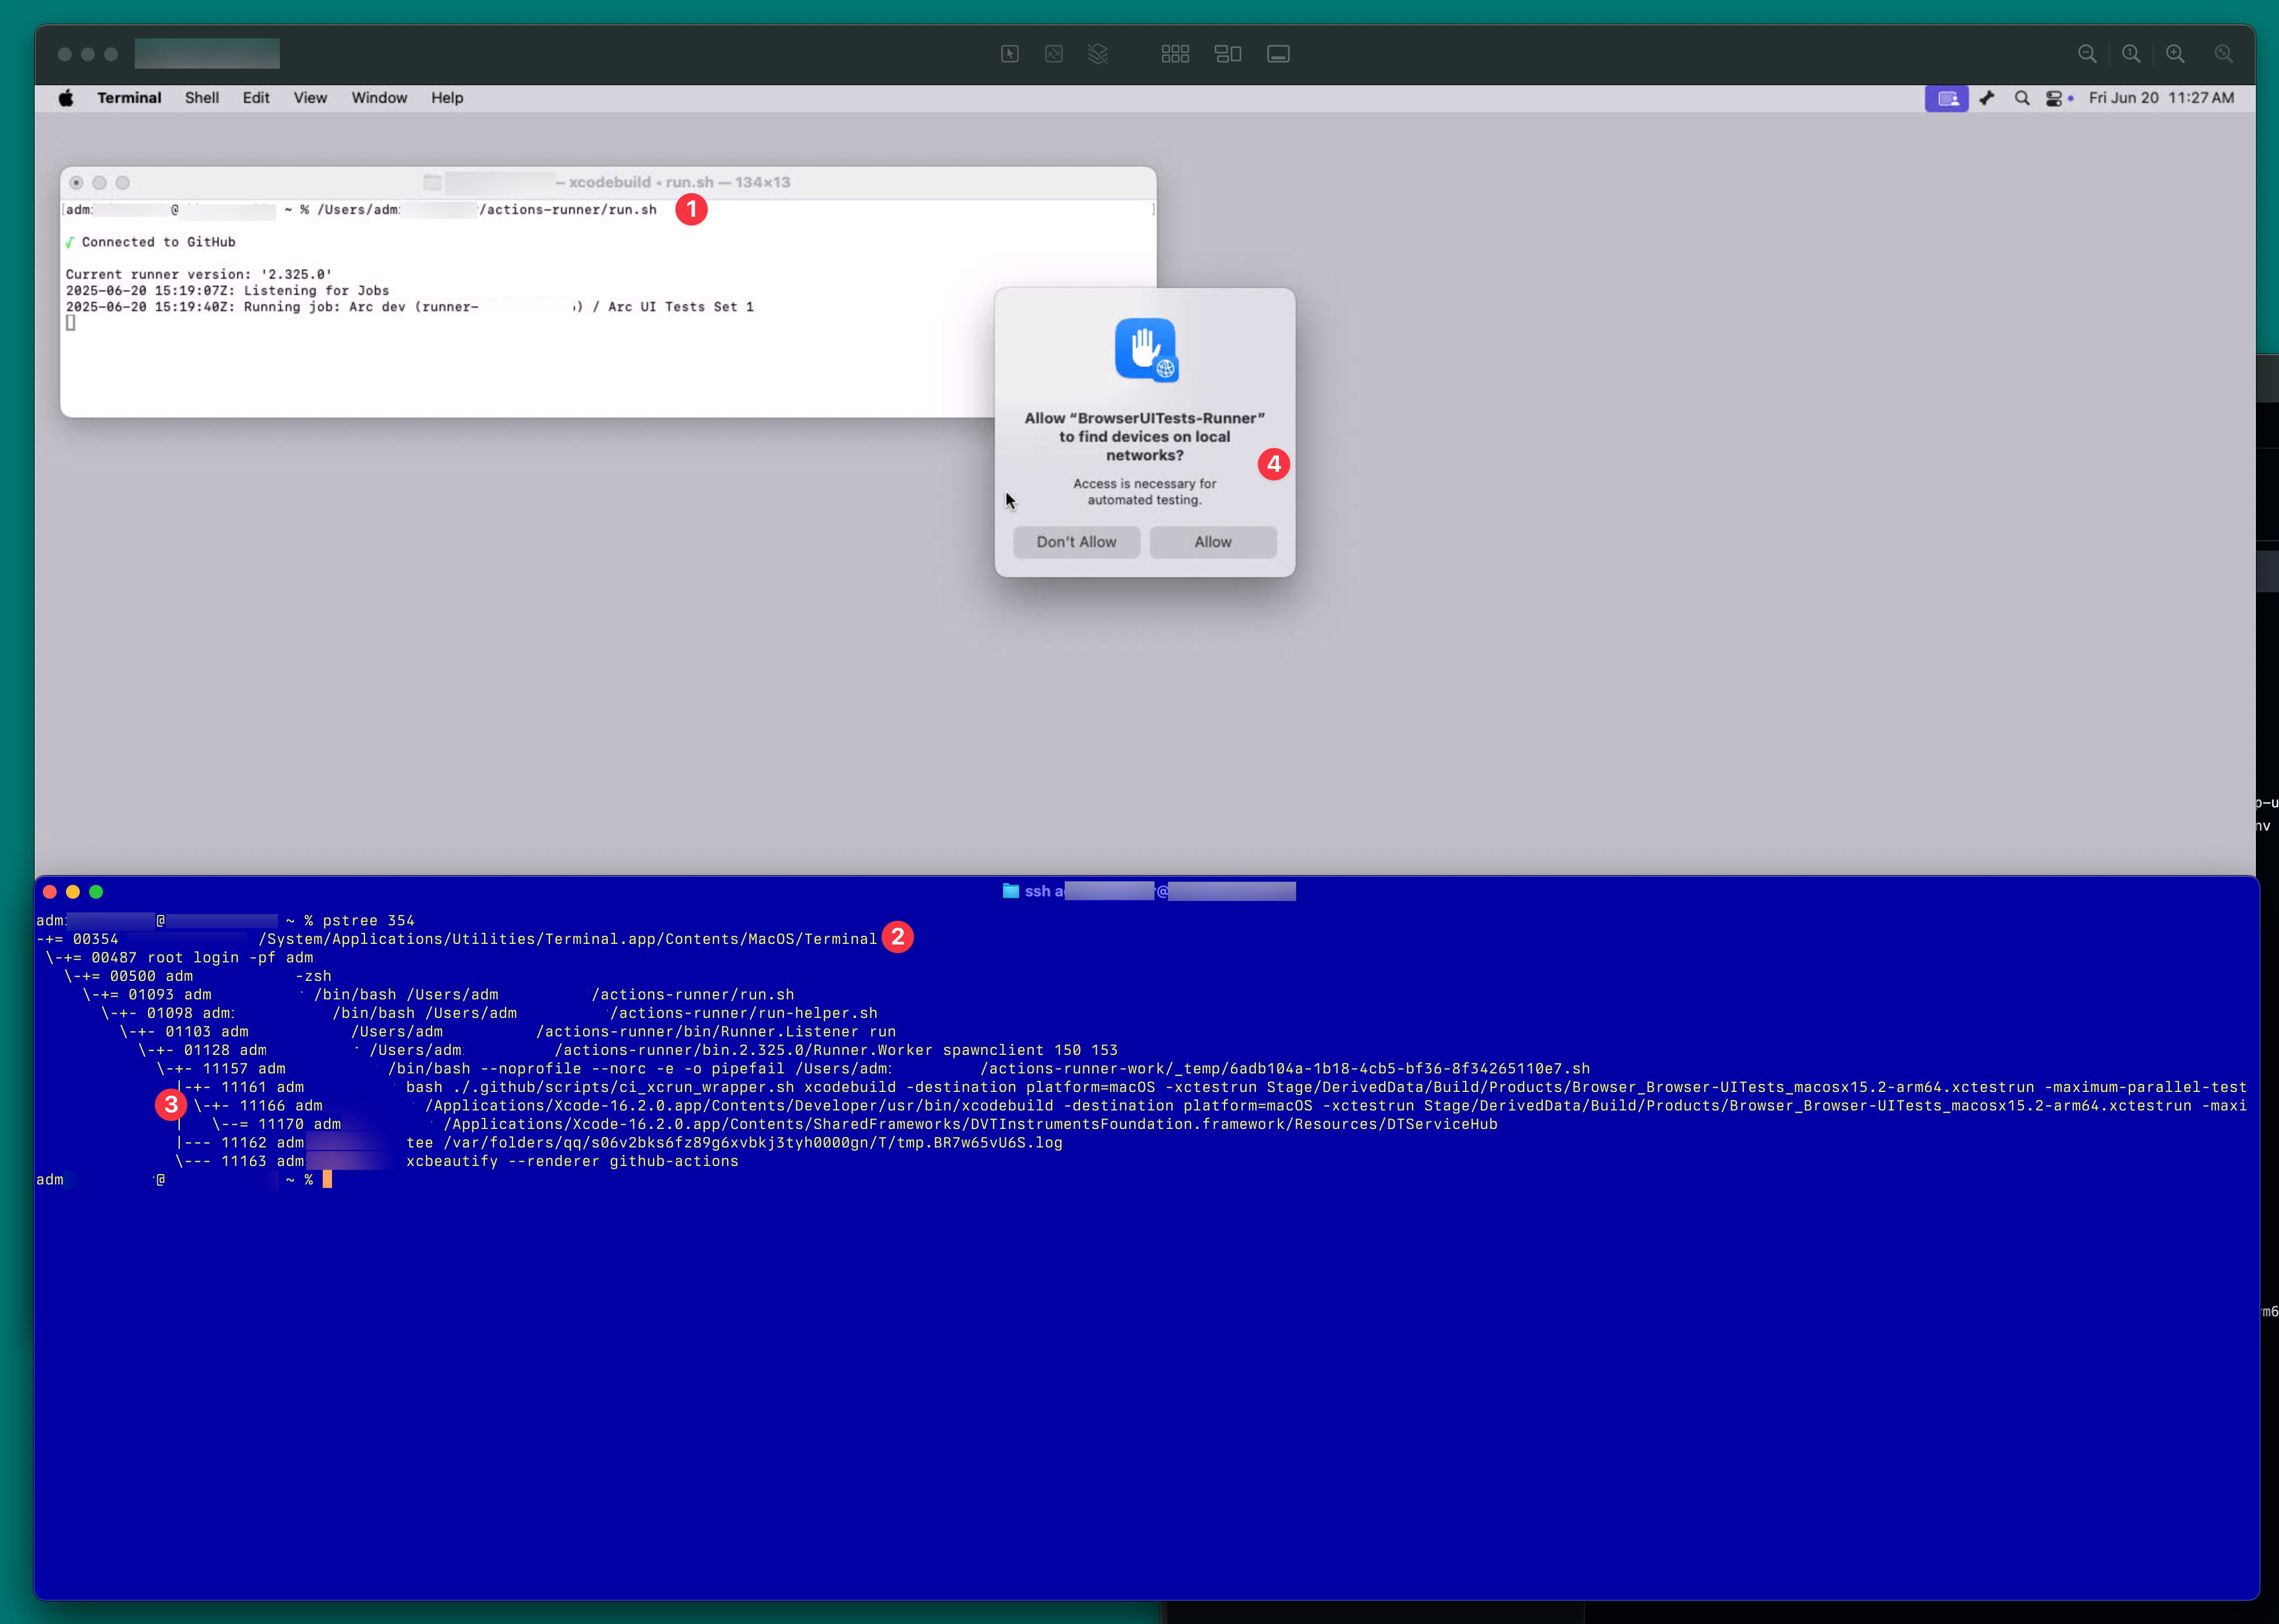Open the View menu
Image resolution: width=2279 pixels, height=1624 pixels.
[x=310, y=98]
